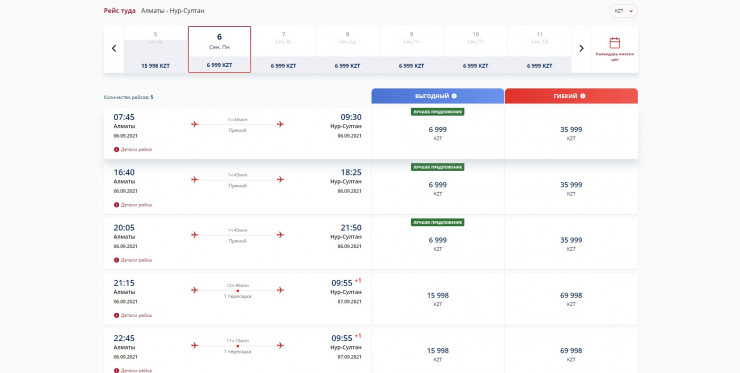Select date tab 7 September
The height and width of the screenshot is (373, 740).
(283, 50)
